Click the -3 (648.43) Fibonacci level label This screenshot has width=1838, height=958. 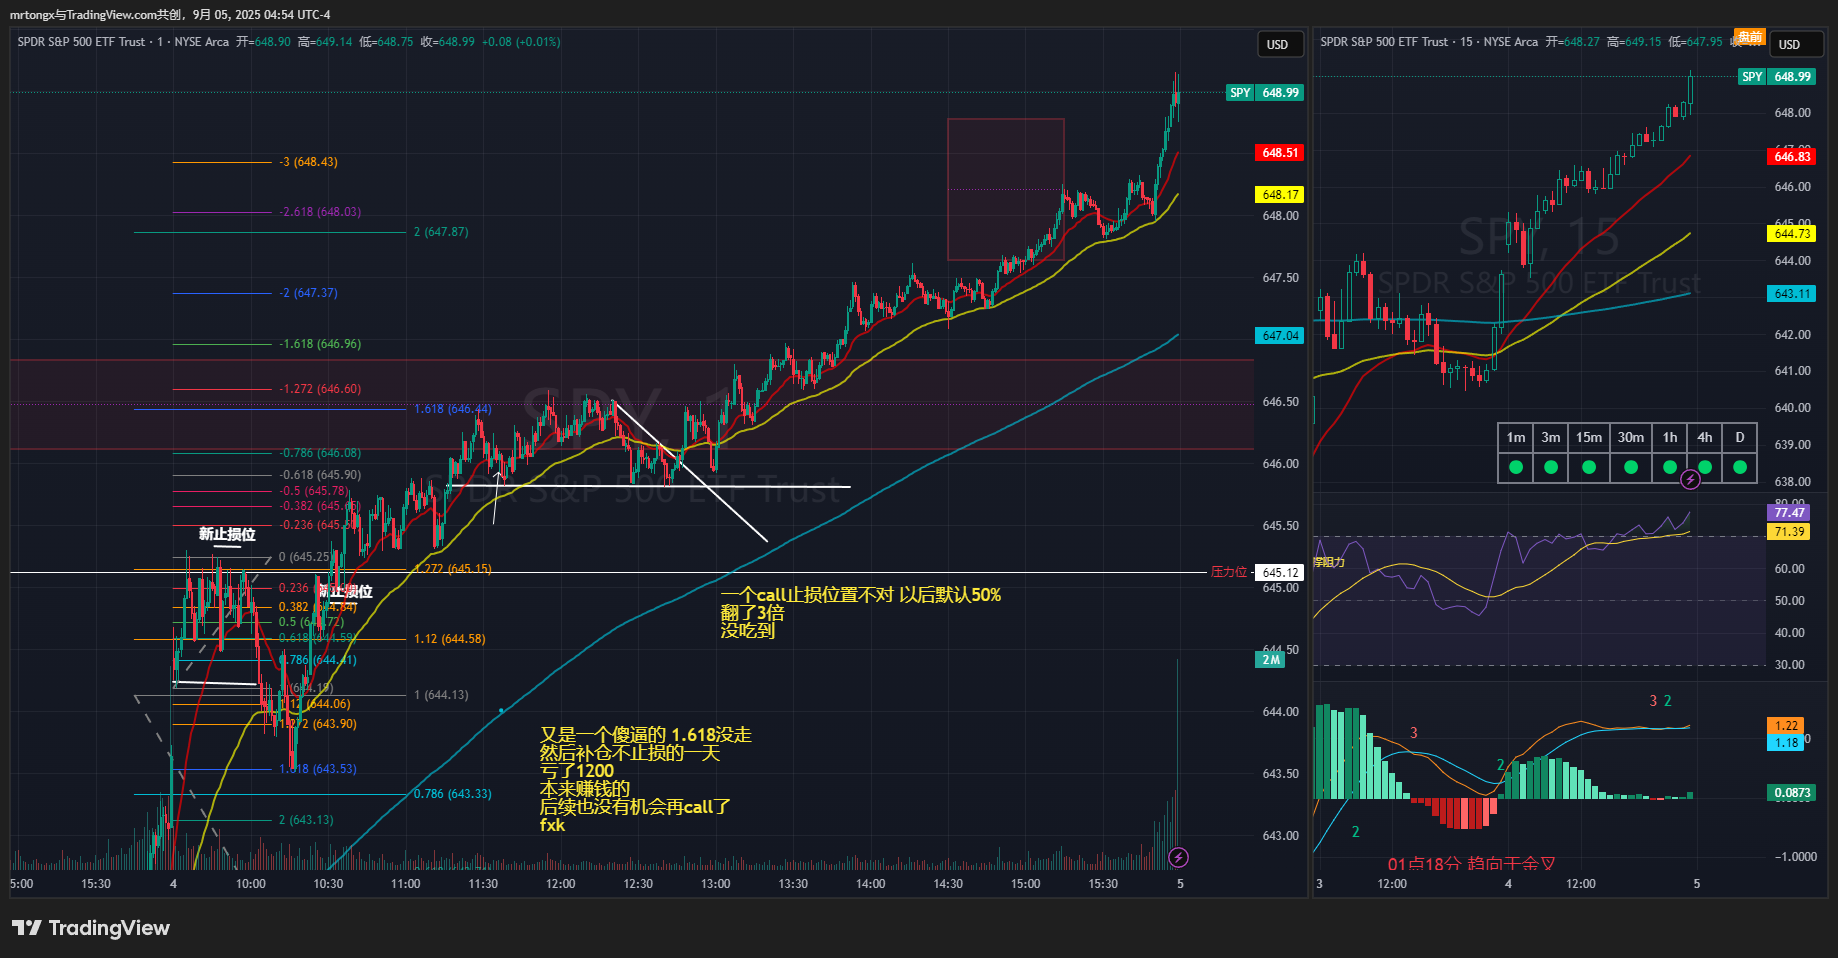308,162
